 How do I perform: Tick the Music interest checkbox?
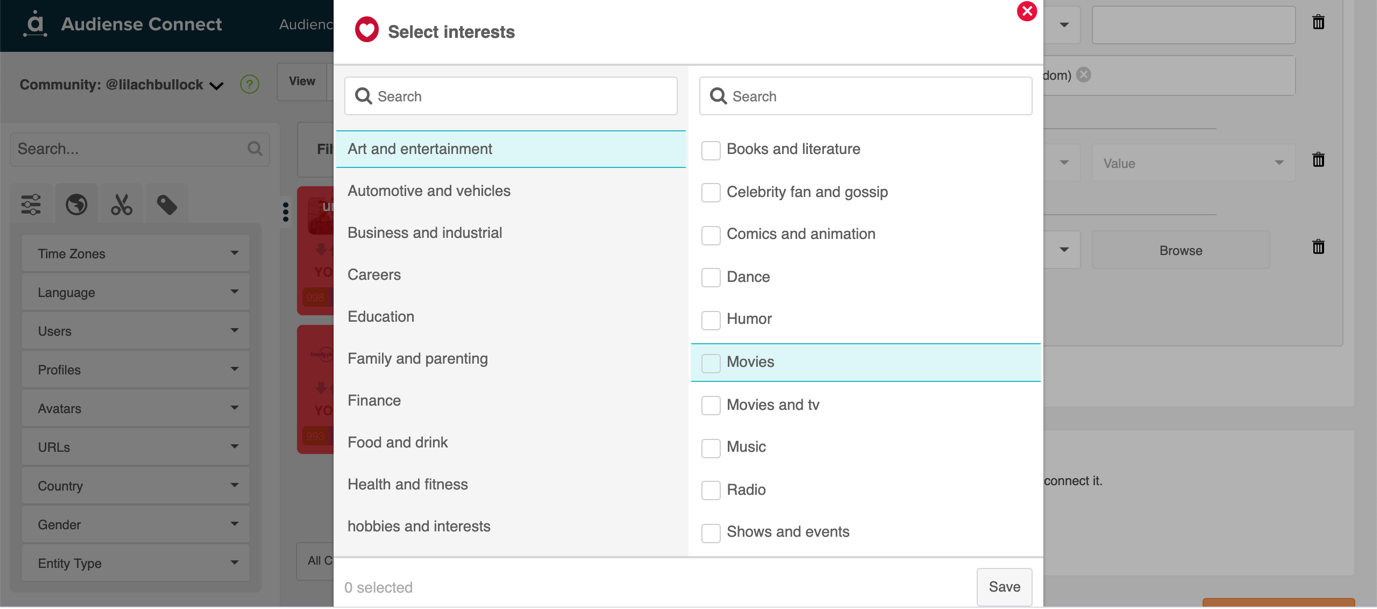(711, 448)
